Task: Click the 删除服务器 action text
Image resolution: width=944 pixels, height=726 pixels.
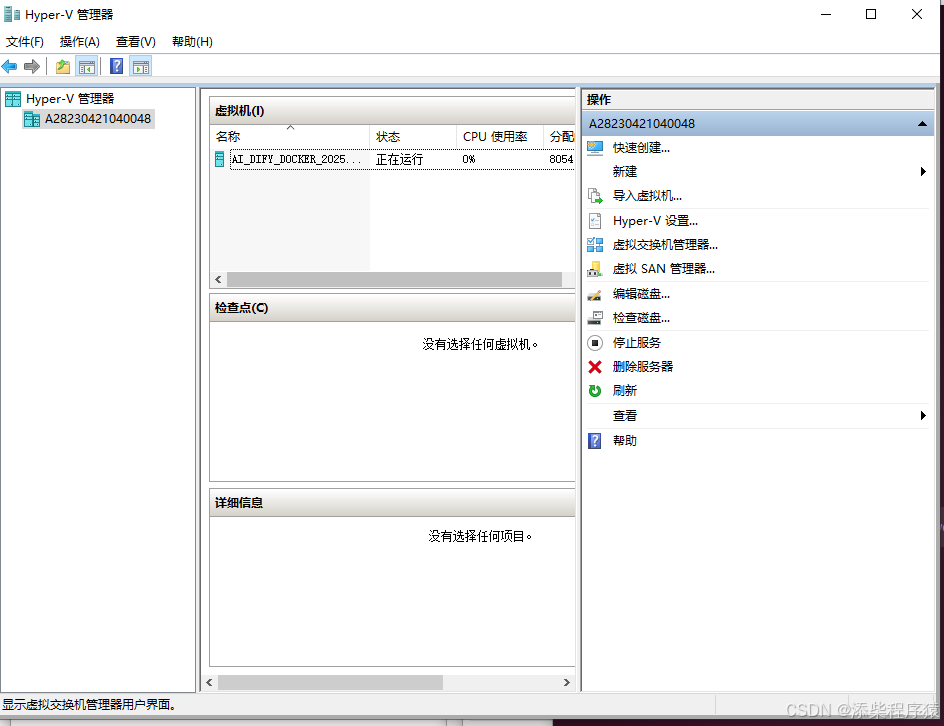Action: [x=642, y=367]
